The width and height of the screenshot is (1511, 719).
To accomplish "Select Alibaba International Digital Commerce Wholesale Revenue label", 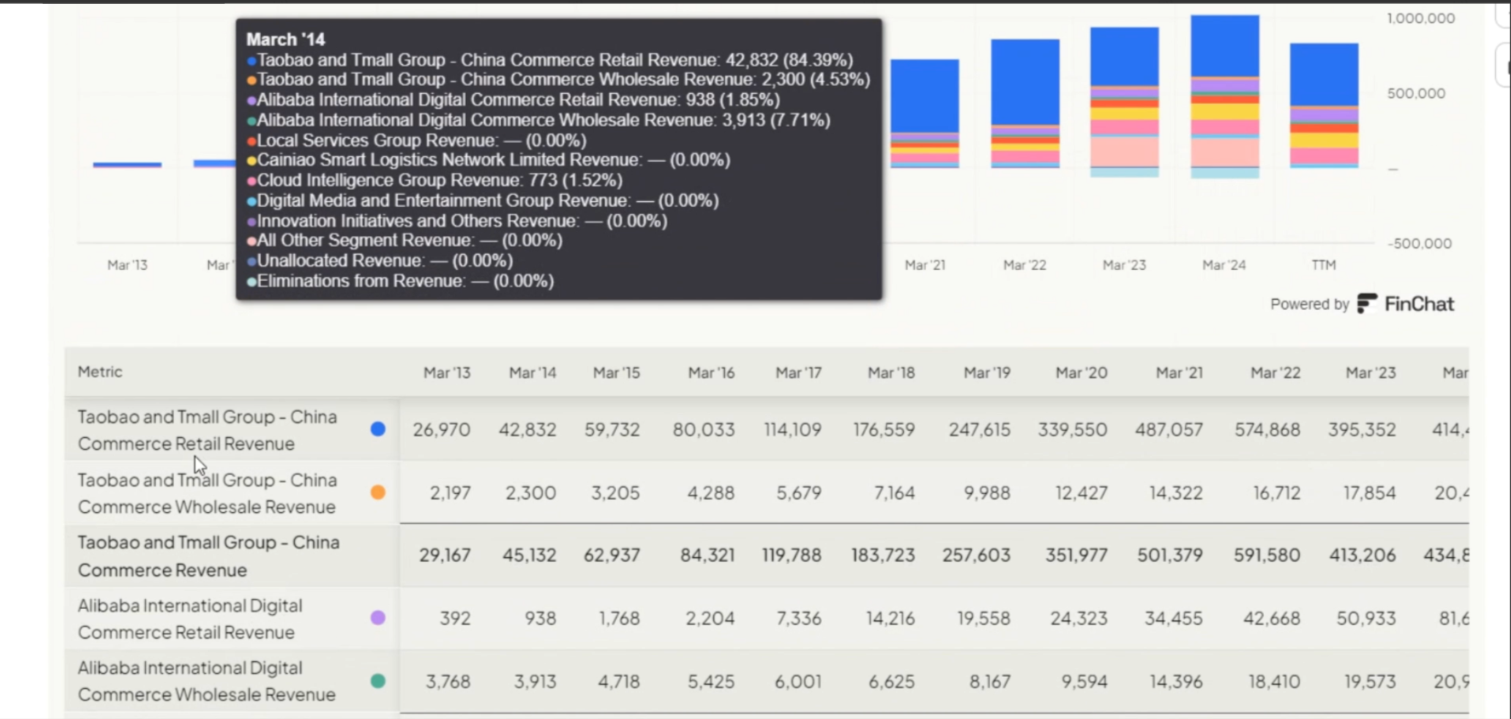I will [x=207, y=681].
